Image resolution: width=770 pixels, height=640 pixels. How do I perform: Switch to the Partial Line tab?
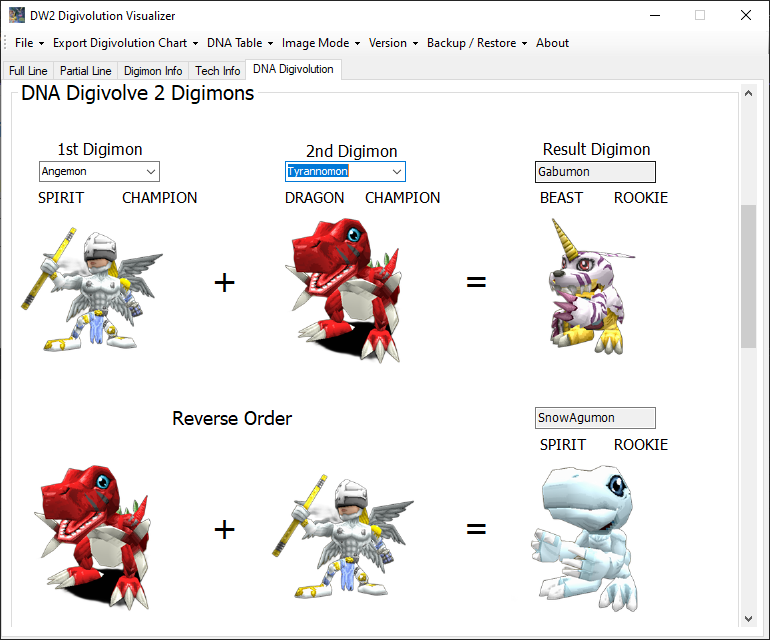pyautogui.click(x=85, y=71)
